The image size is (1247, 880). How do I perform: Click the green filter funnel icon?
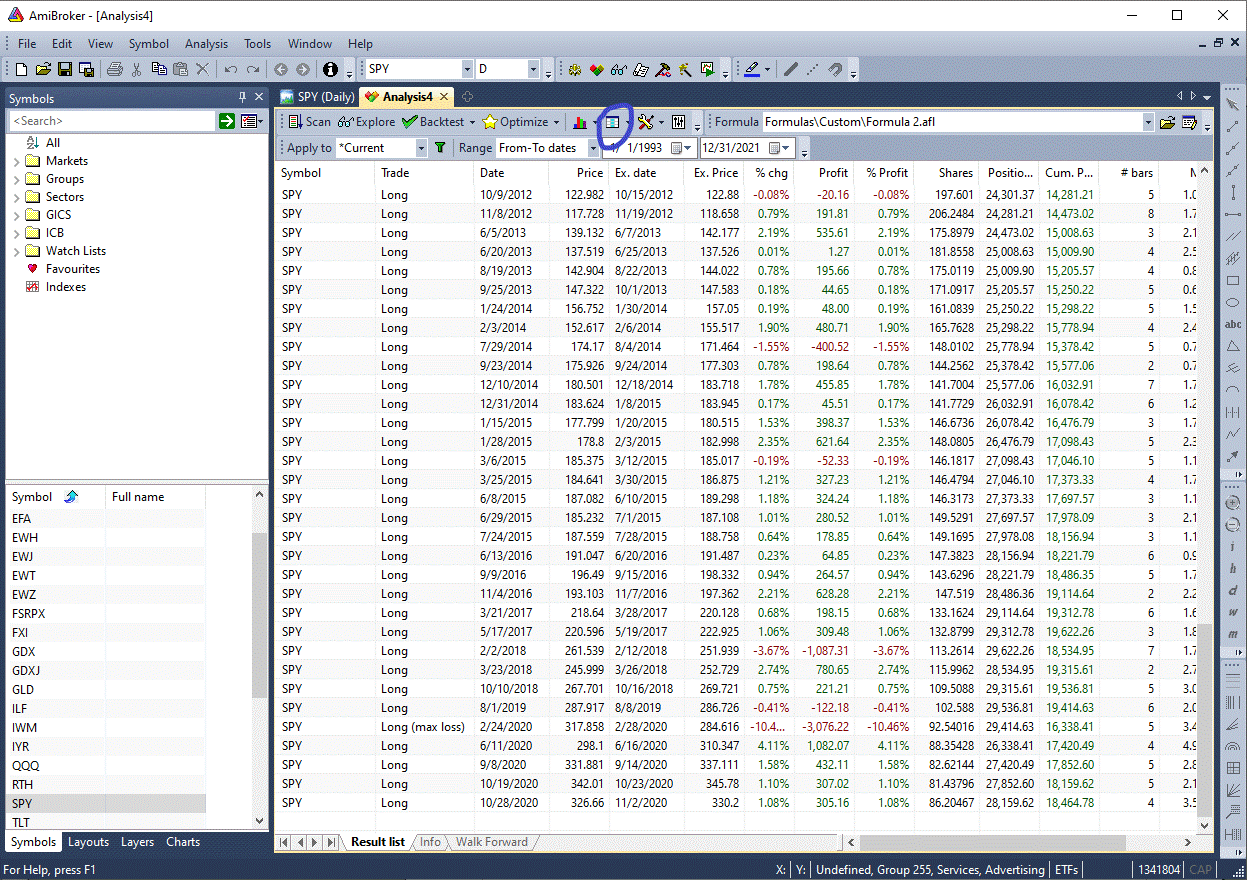[x=440, y=148]
